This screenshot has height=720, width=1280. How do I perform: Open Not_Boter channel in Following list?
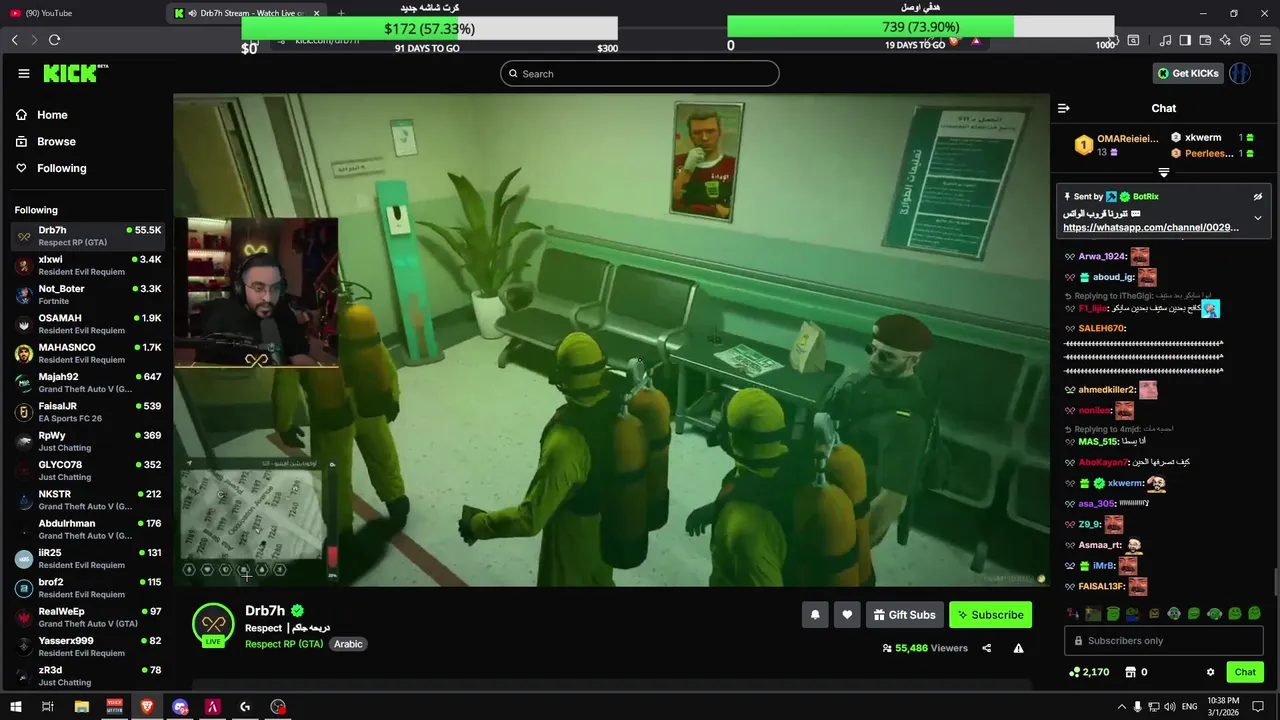(x=88, y=294)
